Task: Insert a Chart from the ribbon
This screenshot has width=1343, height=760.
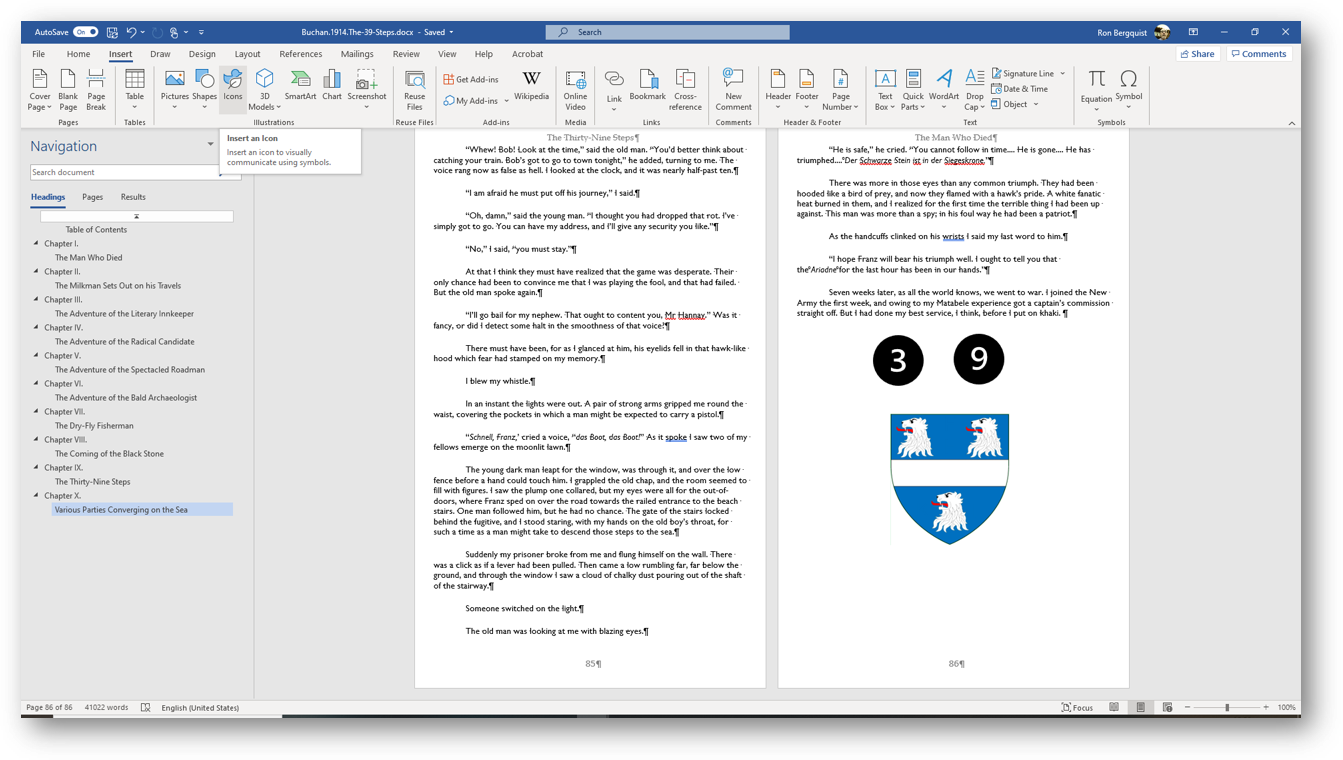Action: 332,86
